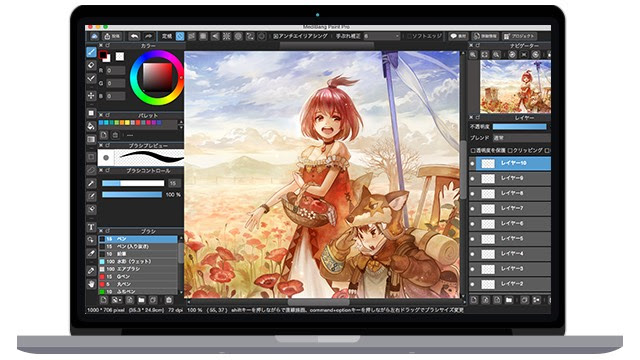Enable the circle snap icon
This screenshot has width=640, height=360.
click(238, 36)
